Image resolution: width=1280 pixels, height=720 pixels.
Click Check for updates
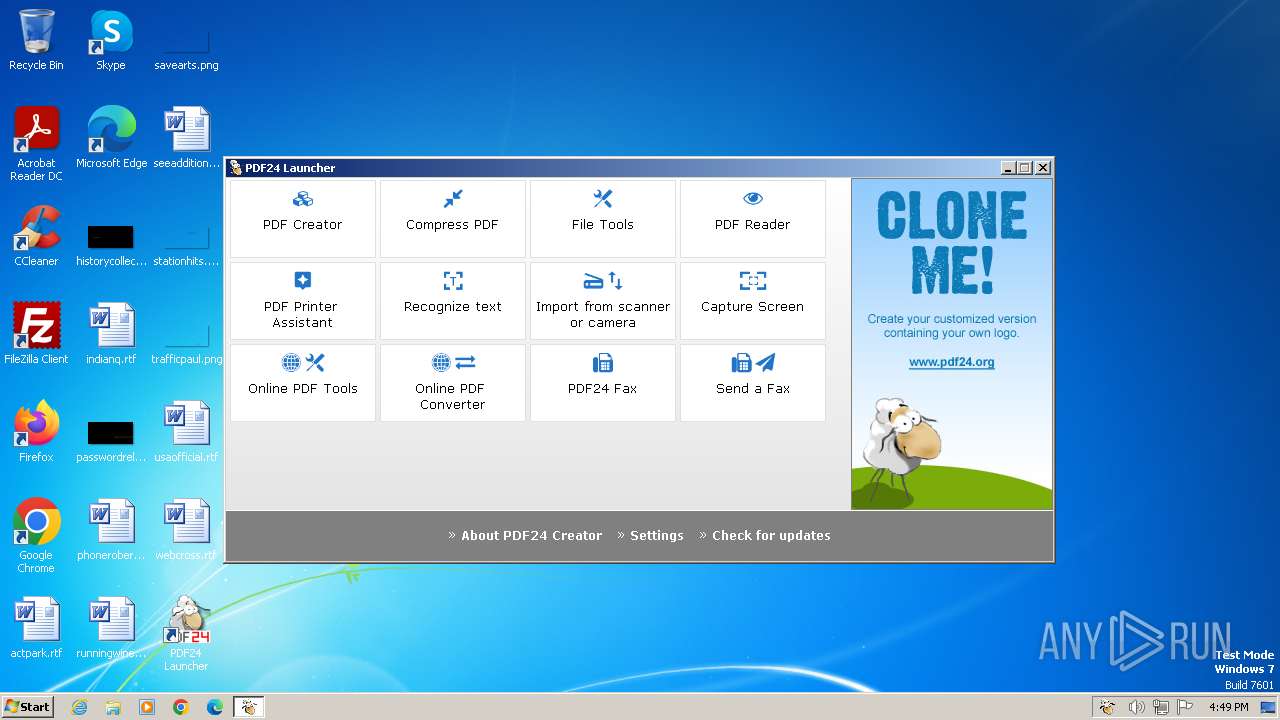[x=771, y=535]
